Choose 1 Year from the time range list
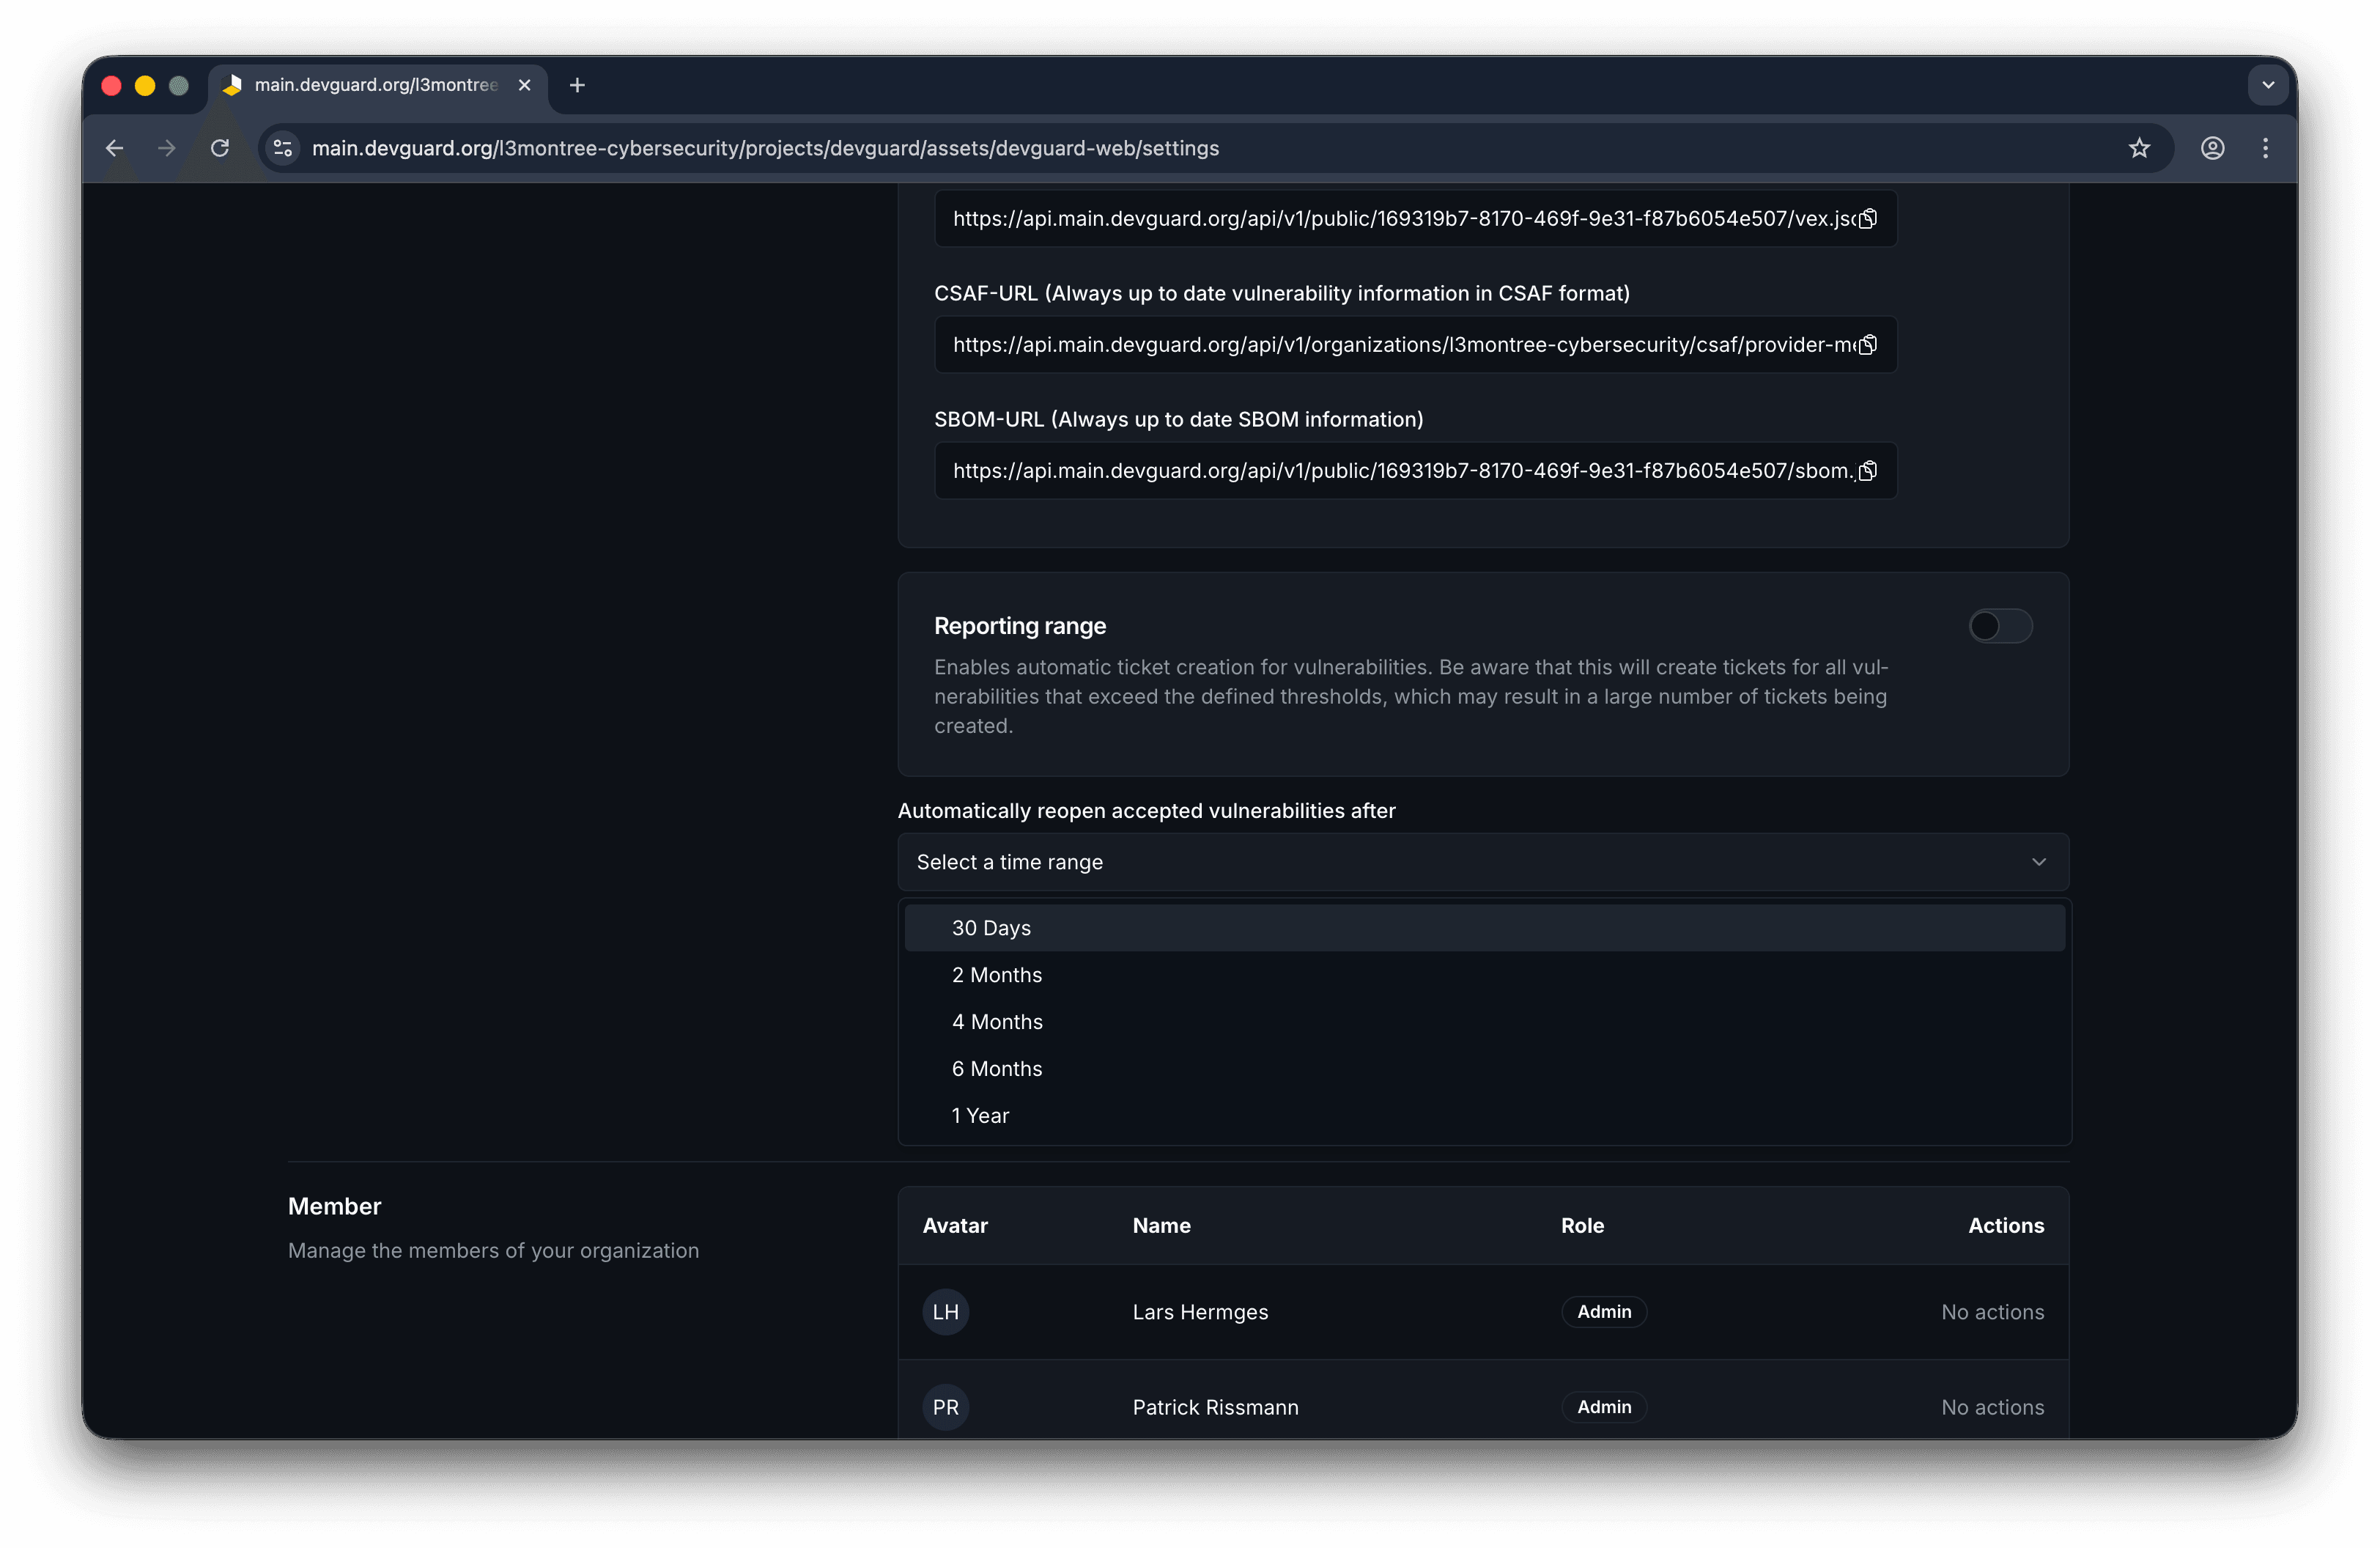Viewport: 2380px width, 1548px height. (x=980, y=1115)
